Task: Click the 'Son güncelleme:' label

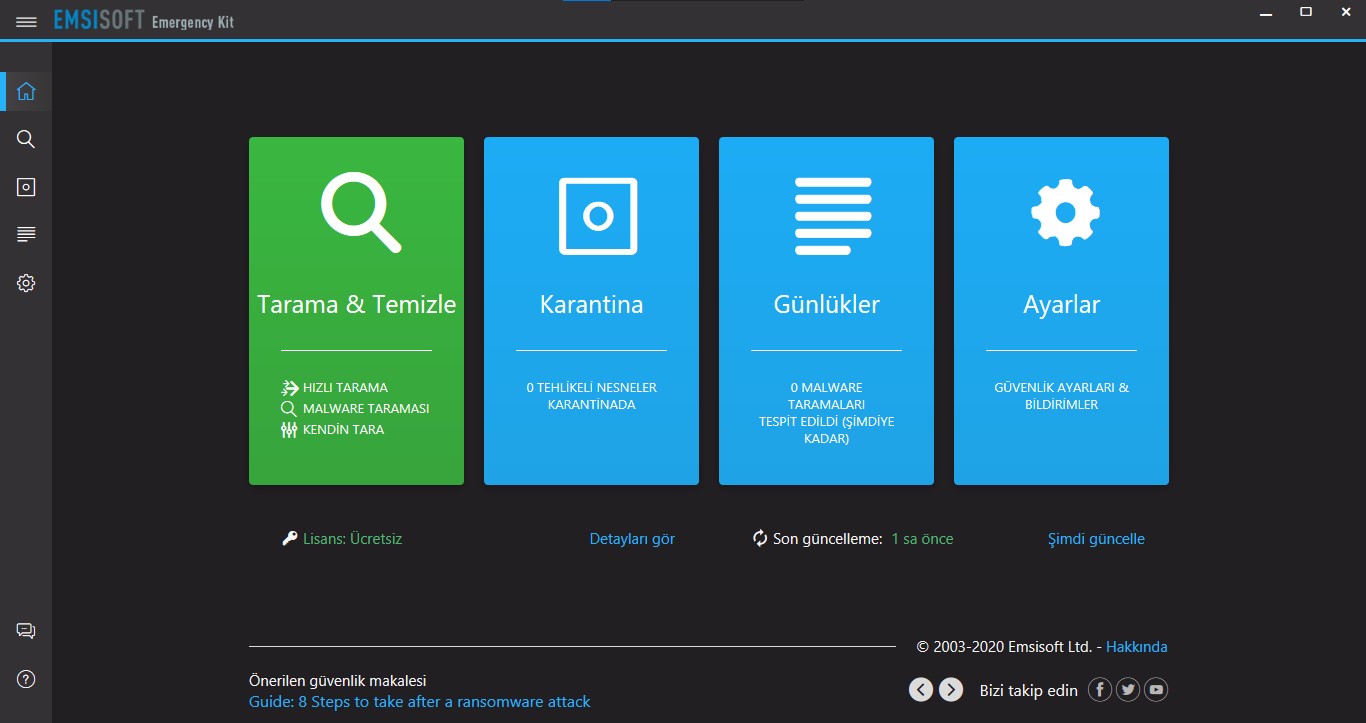Action: [828, 539]
